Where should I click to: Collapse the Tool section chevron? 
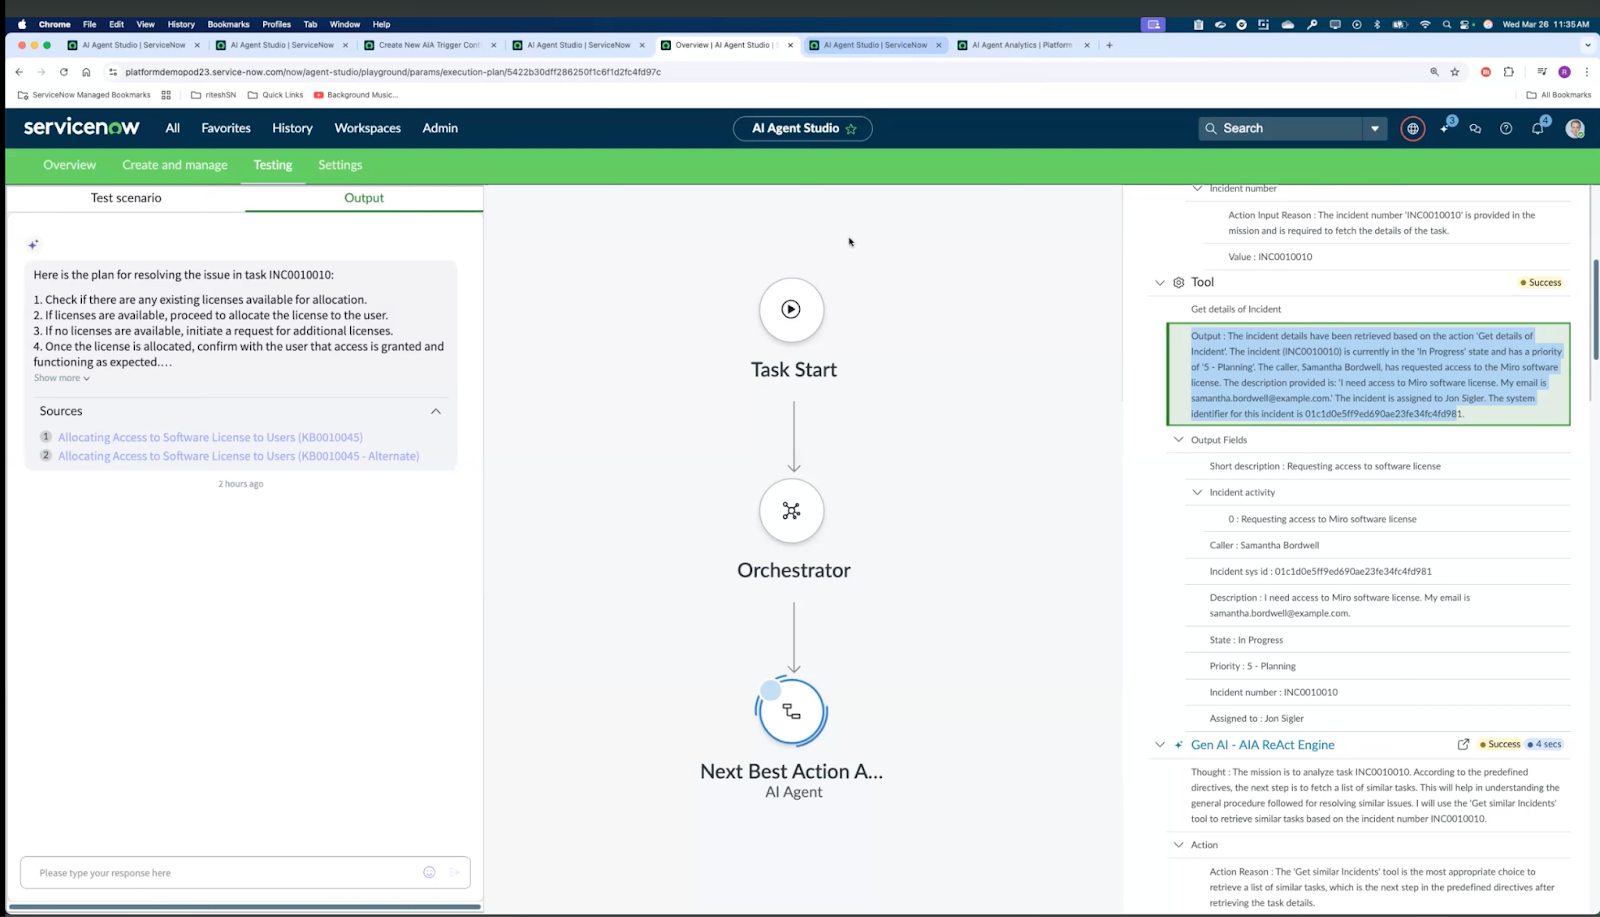coord(1160,283)
